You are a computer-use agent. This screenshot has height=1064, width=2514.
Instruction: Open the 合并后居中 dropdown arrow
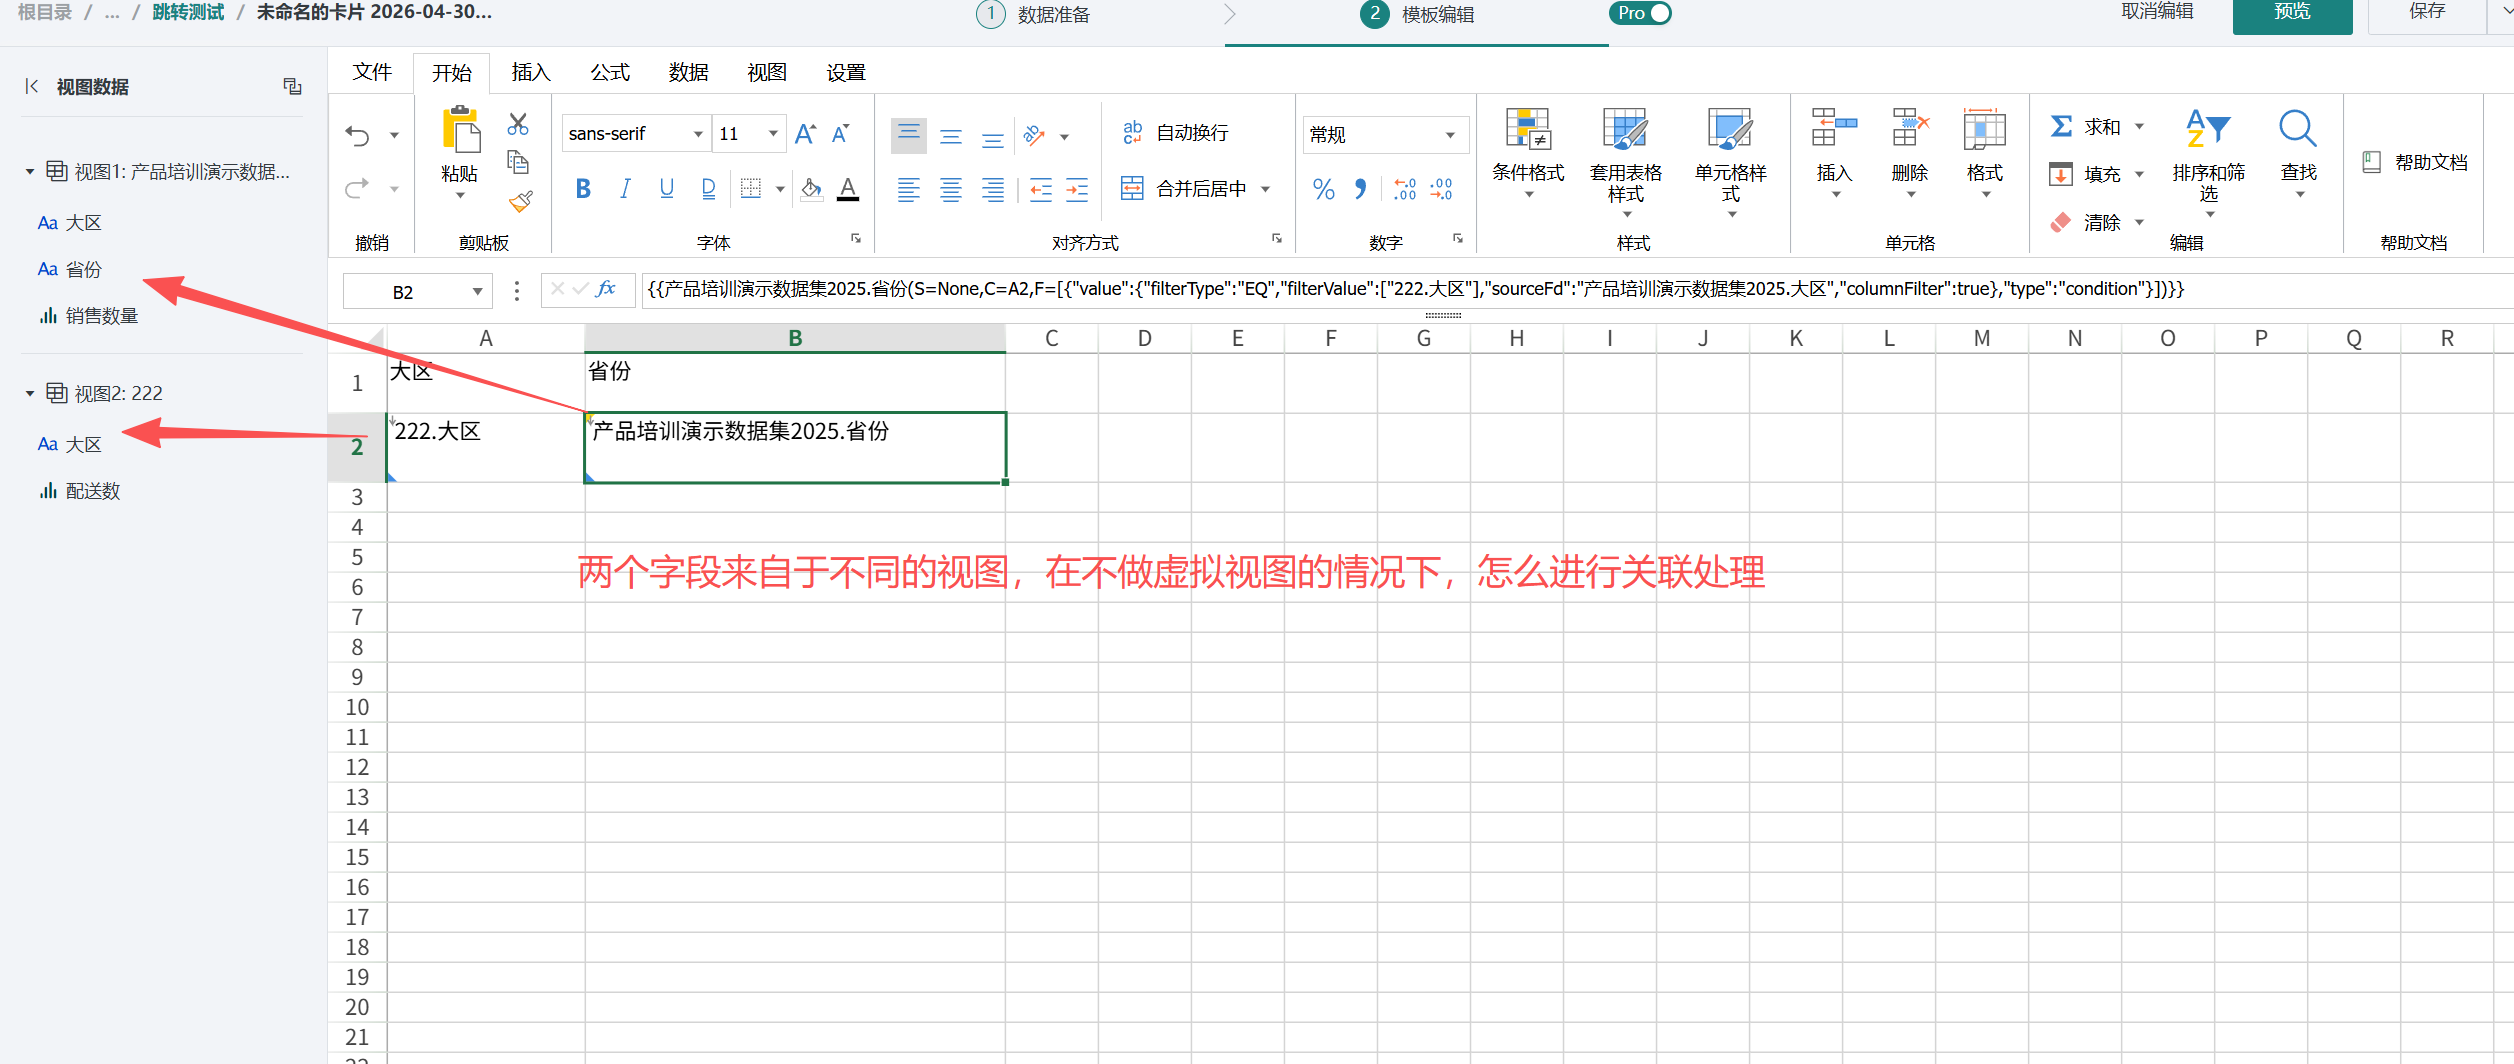[1265, 189]
